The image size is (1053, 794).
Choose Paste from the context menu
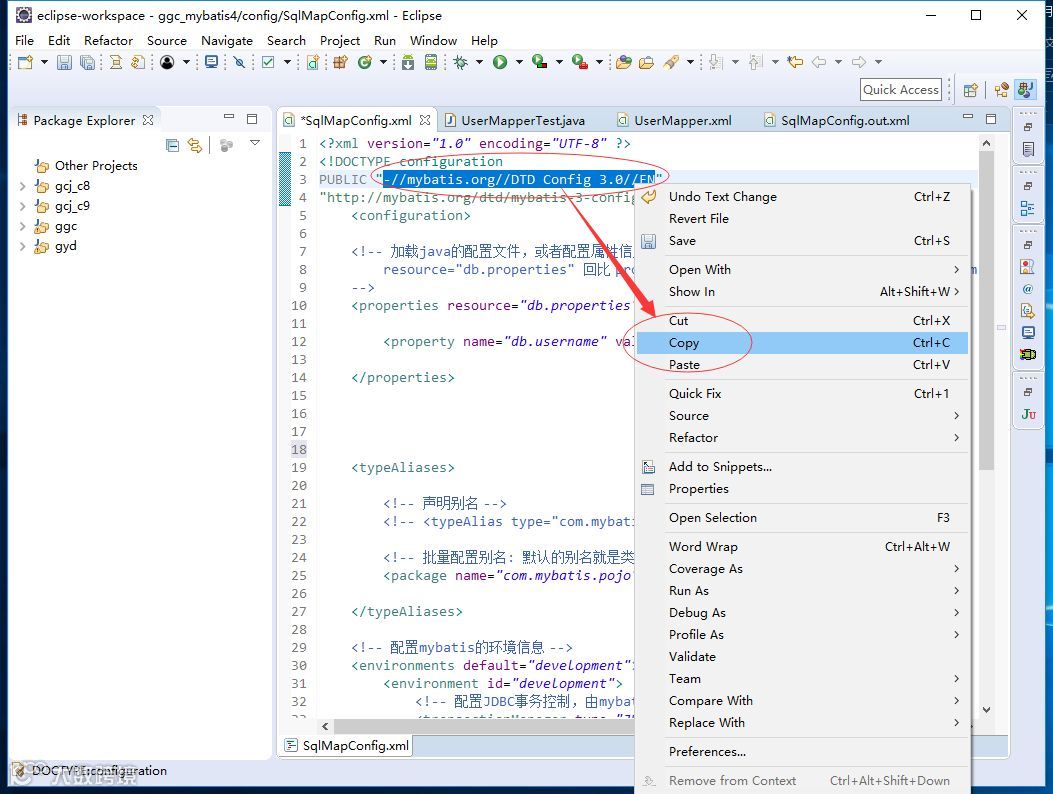click(x=802, y=365)
